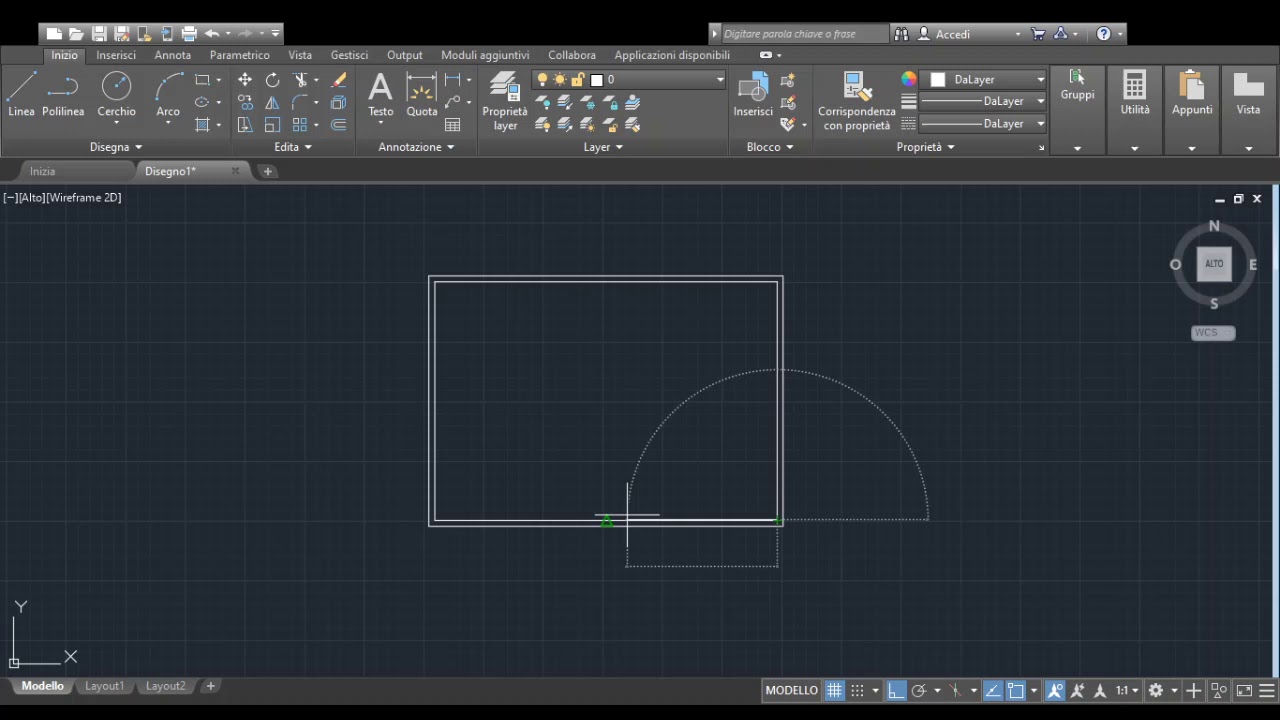Click the Scale tool in Edita panel
The width and height of the screenshot is (1280, 720).
[272, 125]
